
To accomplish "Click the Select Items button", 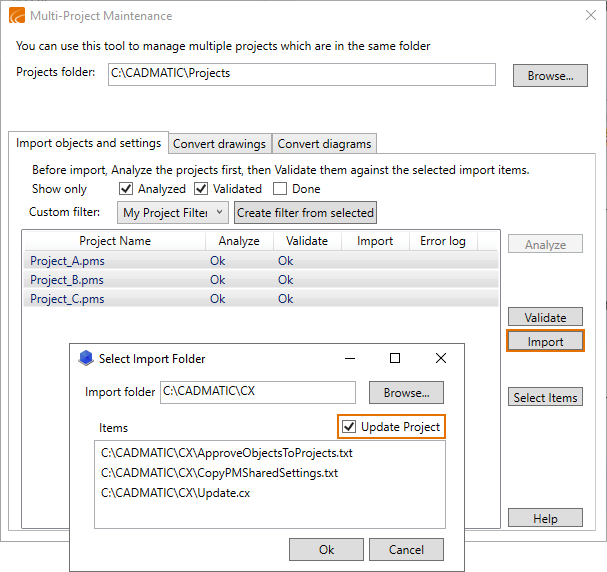I will pos(545,397).
